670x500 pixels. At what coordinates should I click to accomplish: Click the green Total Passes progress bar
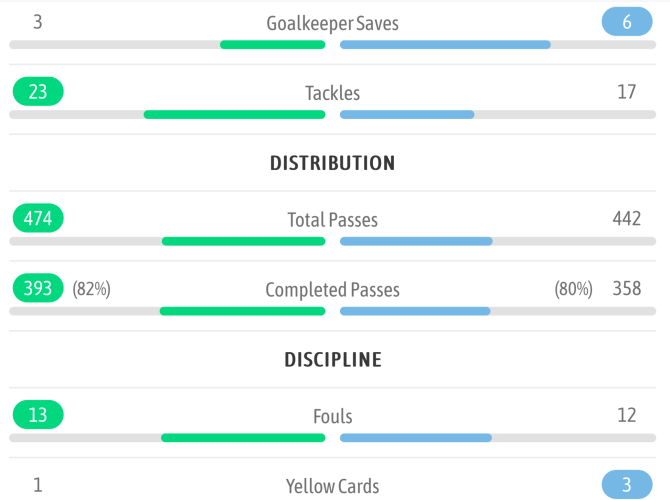click(x=243, y=241)
